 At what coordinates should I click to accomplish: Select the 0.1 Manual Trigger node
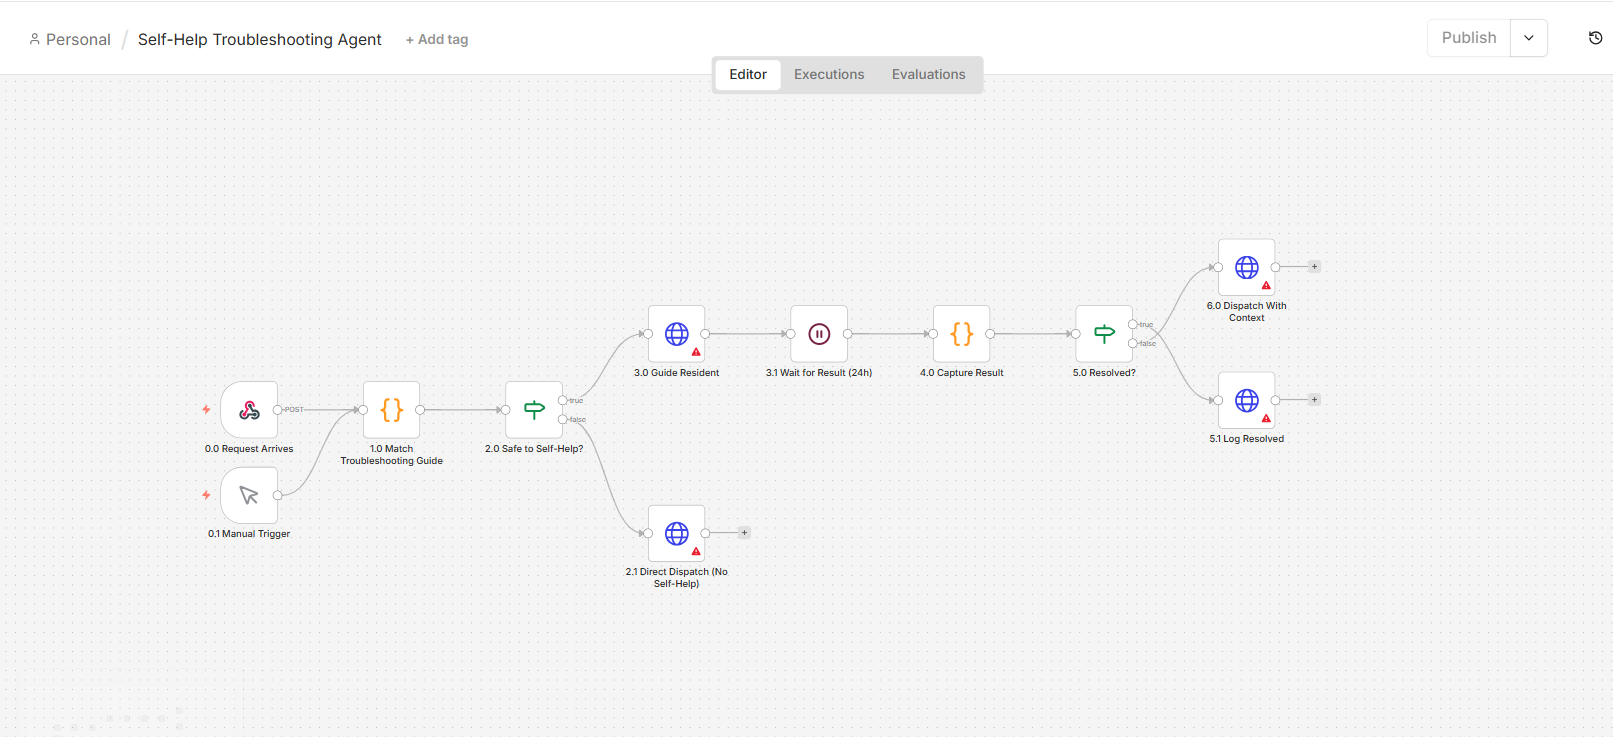click(249, 495)
